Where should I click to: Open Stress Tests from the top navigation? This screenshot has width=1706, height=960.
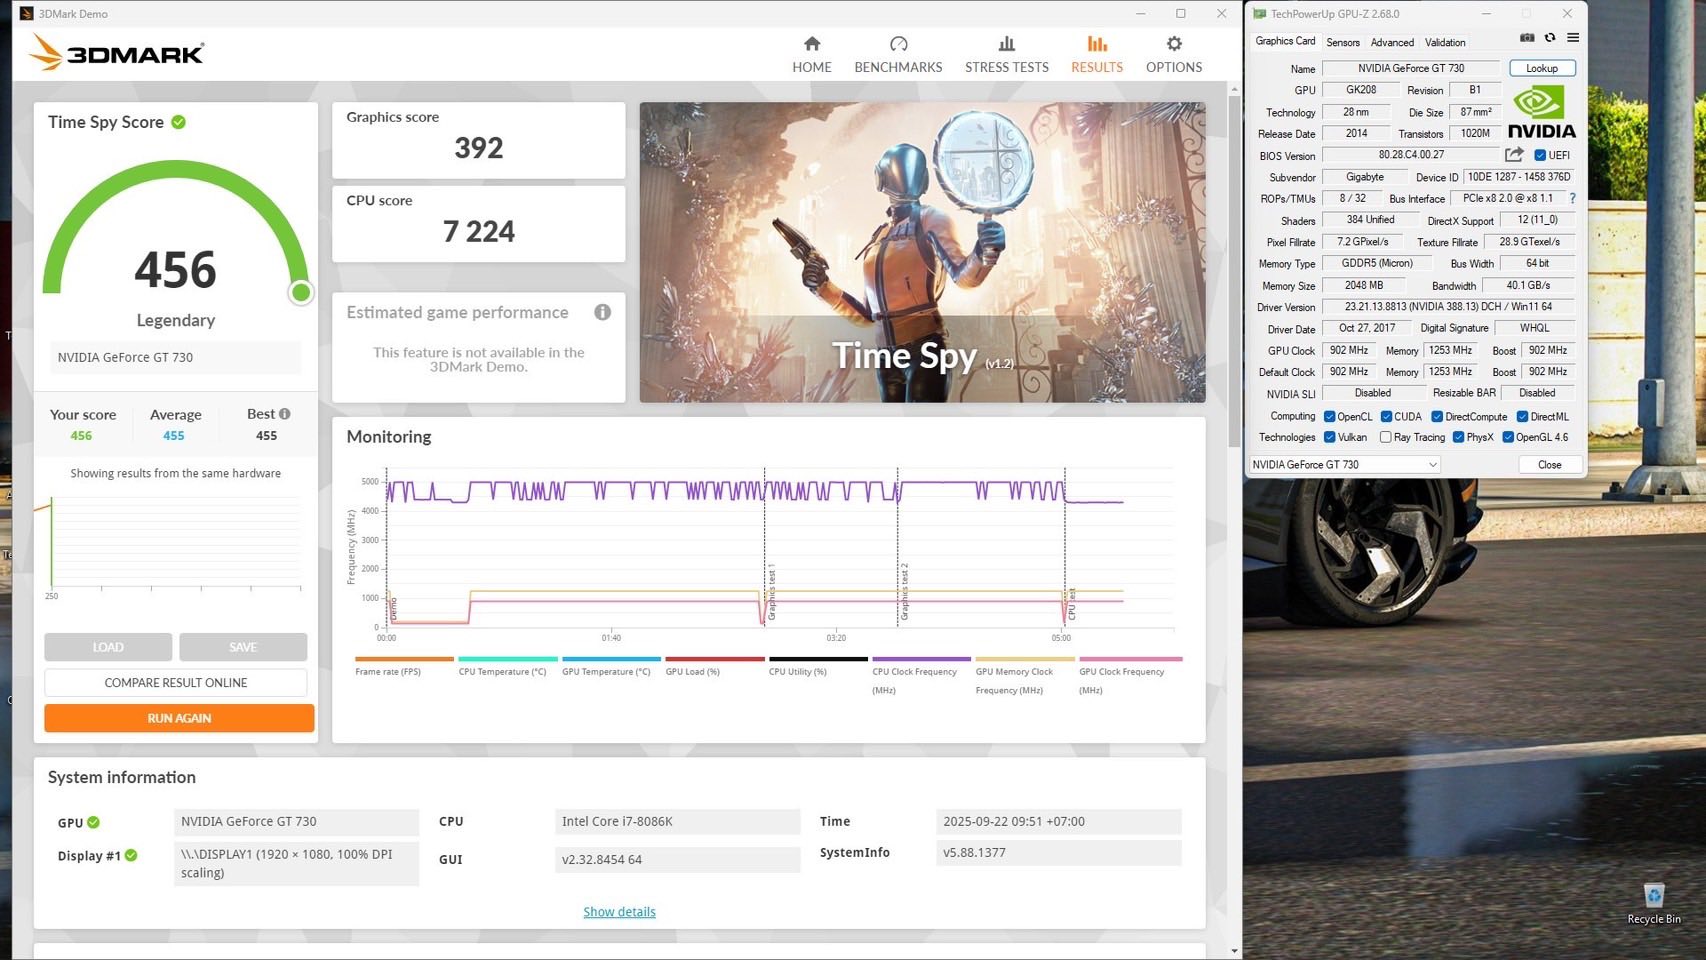(x=1006, y=54)
